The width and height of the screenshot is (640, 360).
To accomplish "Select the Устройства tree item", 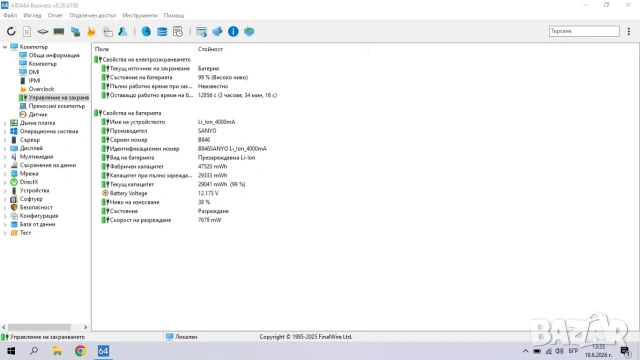I will point(34,191).
